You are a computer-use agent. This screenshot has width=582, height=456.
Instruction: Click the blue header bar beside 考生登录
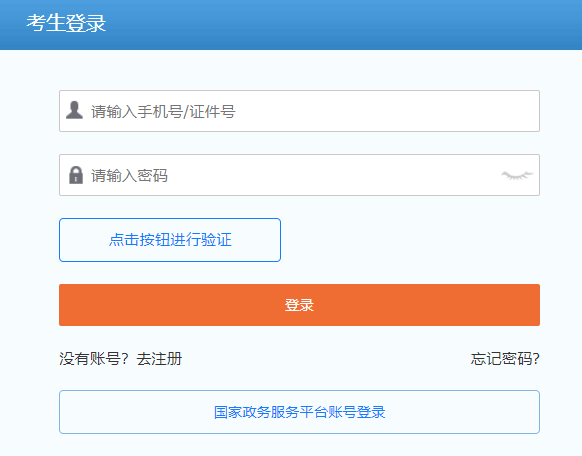[334, 24]
